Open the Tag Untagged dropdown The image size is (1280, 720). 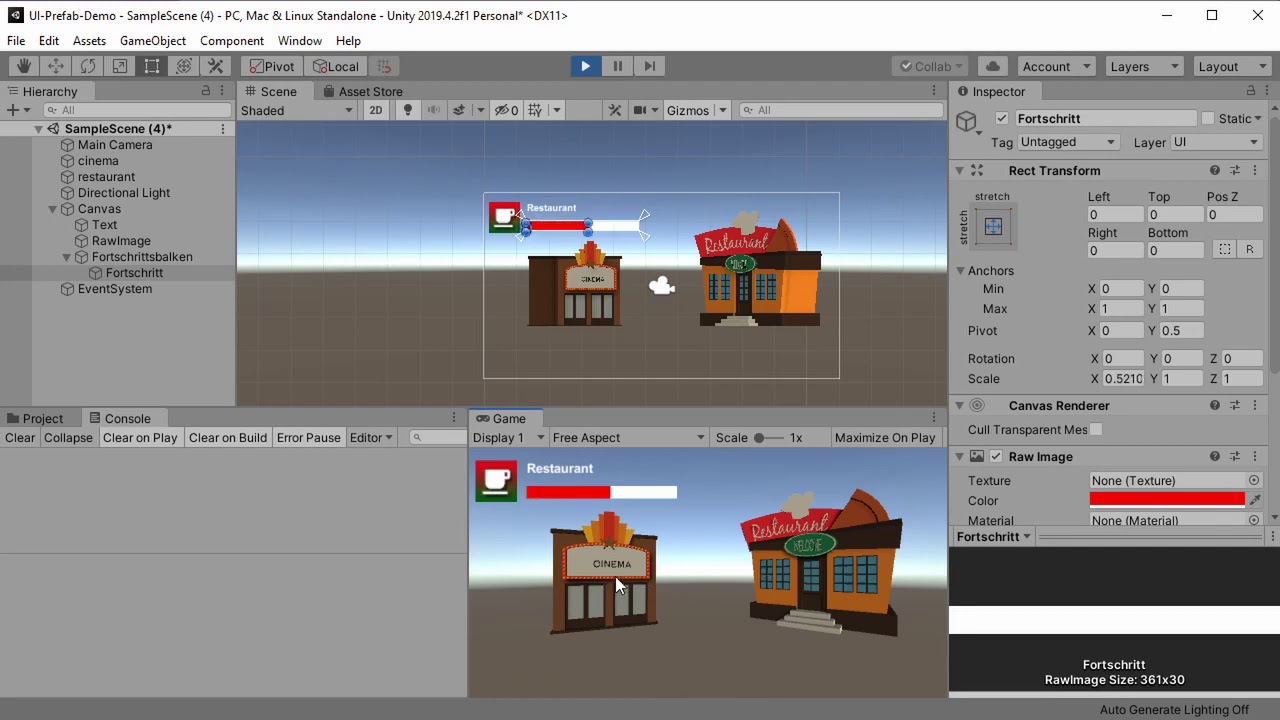pos(1068,142)
